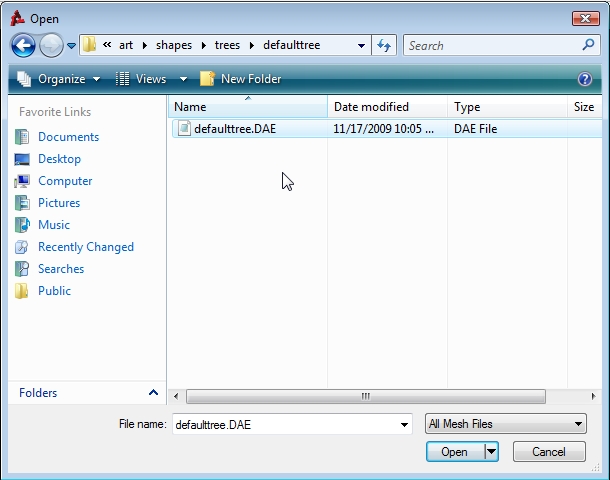Open the Views menu

tap(150, 79)
